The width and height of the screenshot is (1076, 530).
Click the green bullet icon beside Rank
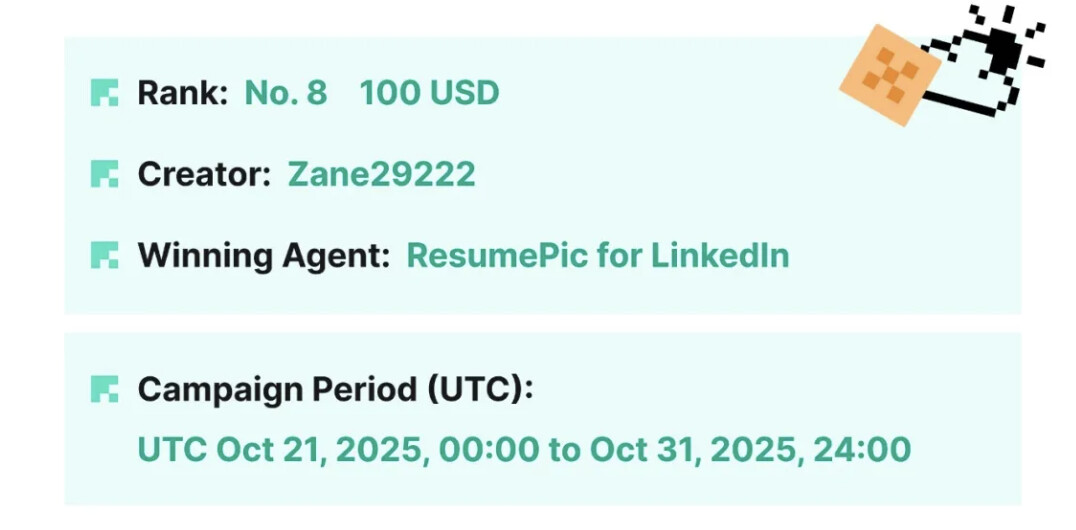(104, 93)
